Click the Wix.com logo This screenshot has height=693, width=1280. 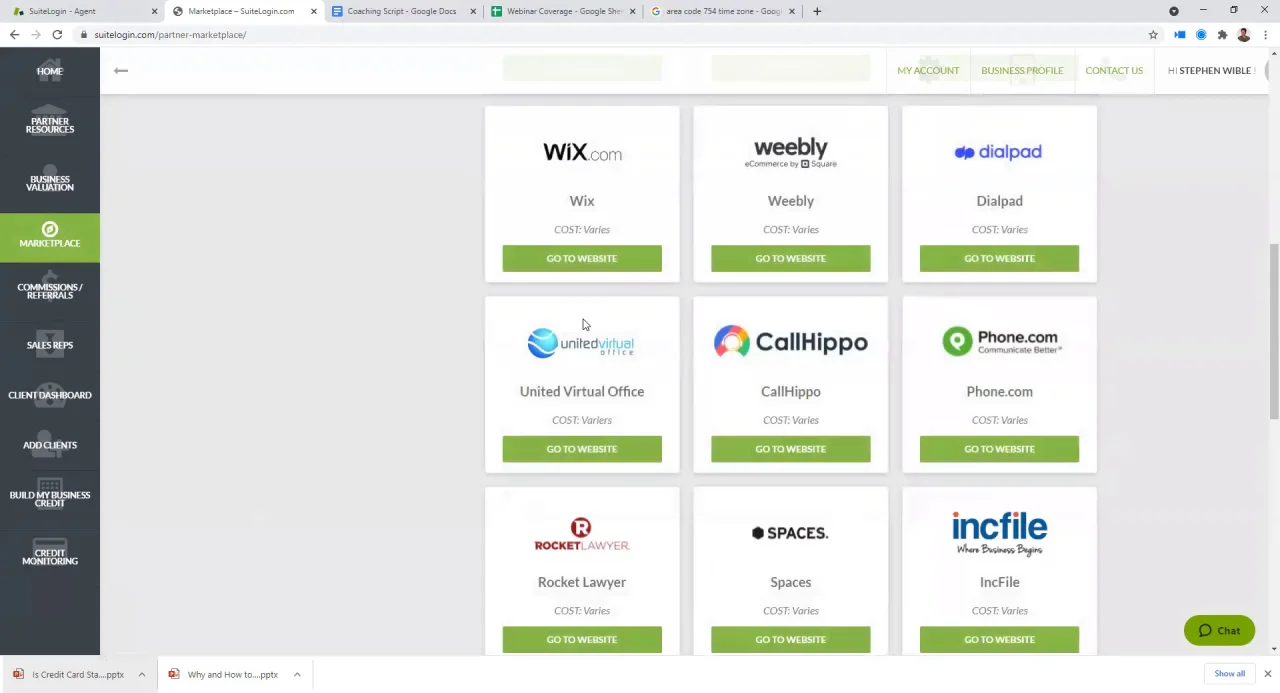coord(582,153)
